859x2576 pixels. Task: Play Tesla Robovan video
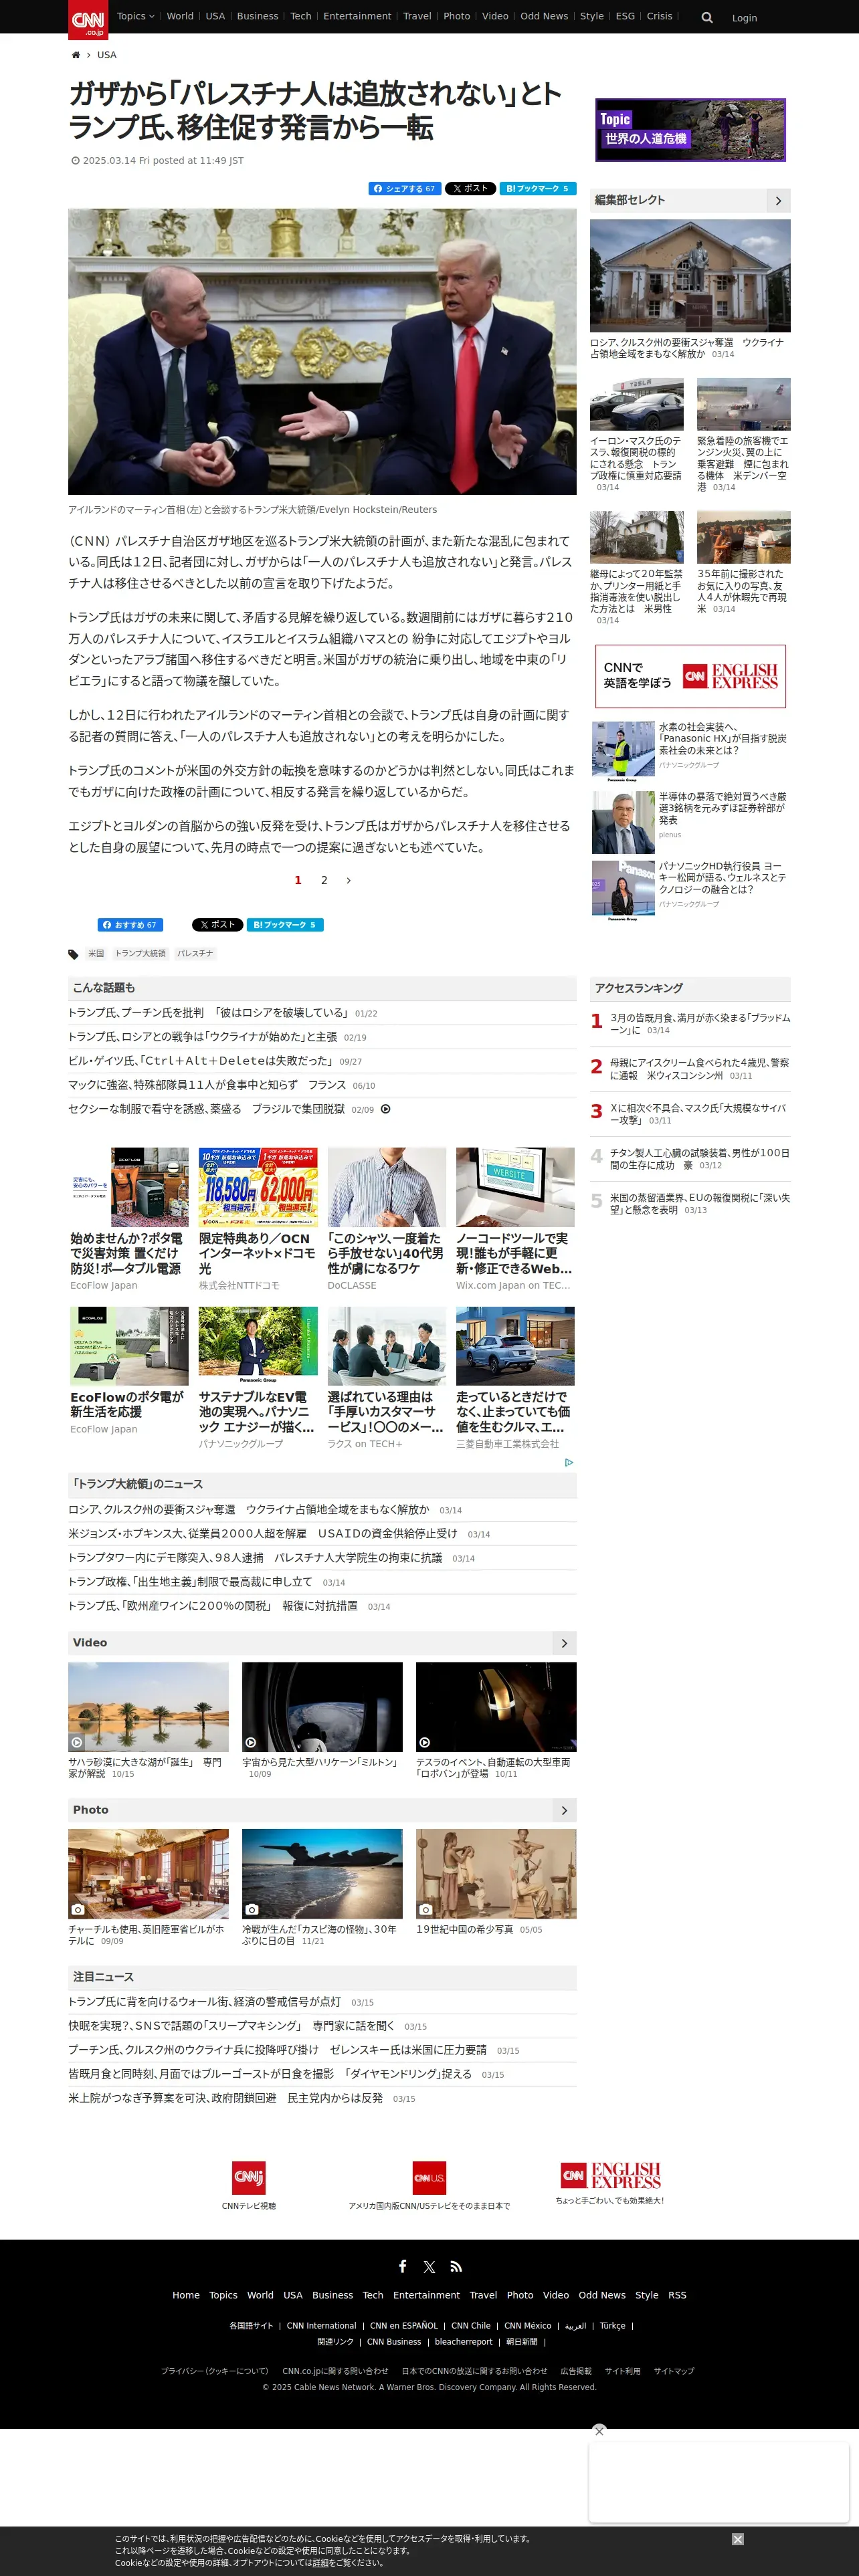point(496,1707)
